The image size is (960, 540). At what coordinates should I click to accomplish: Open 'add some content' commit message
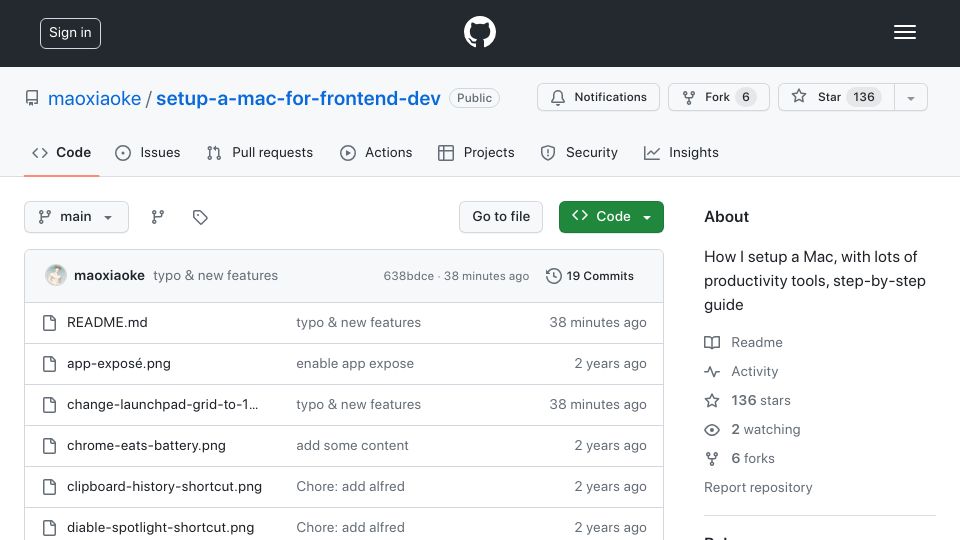(352, 446)
